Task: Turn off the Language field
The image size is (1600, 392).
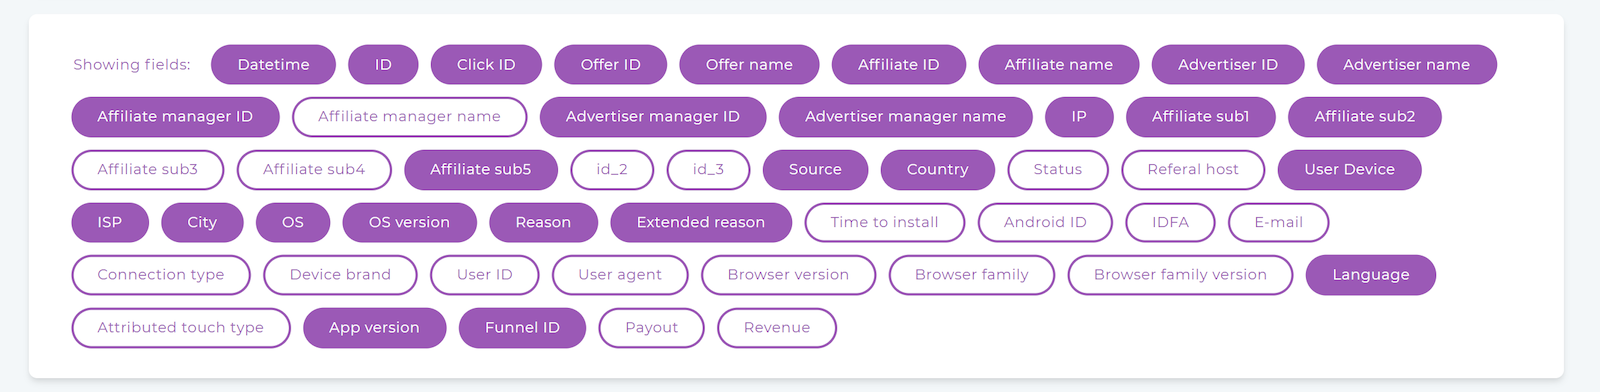Action: coord(1370,275)
